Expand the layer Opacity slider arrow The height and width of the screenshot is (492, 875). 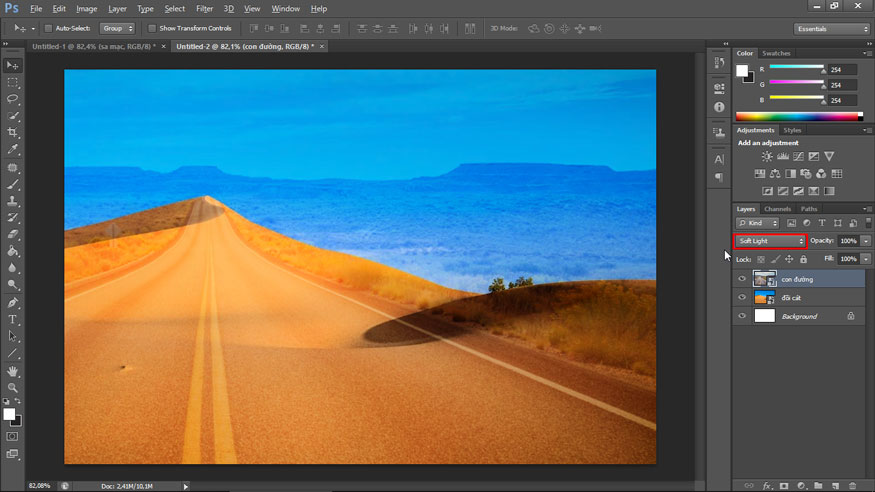[x=865, y=241]
